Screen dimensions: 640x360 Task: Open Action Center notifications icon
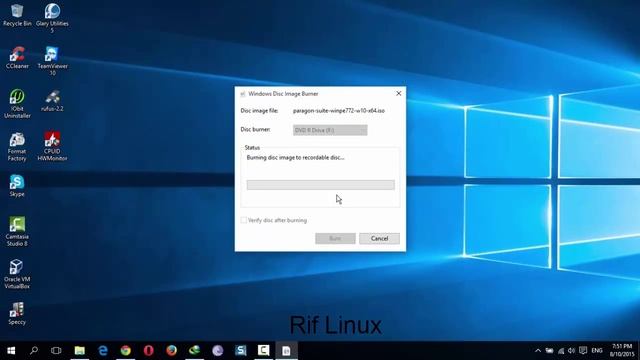tap(583, 351)
